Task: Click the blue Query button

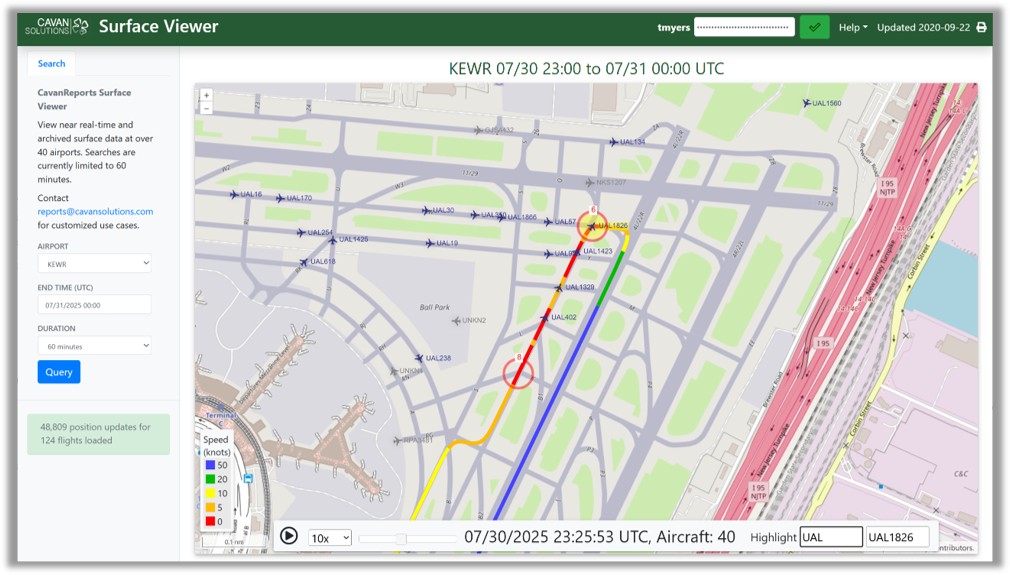Action: click(x=59, y=372)
